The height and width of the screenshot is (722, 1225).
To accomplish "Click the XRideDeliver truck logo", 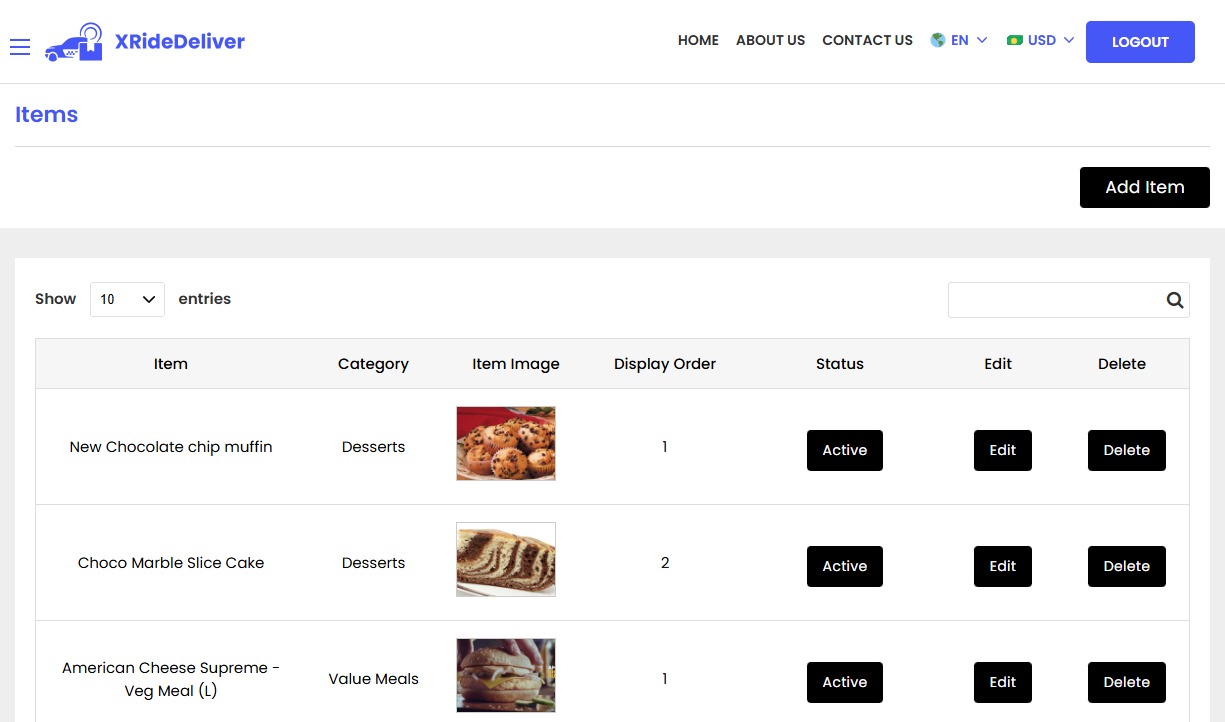I will point(73,42).
